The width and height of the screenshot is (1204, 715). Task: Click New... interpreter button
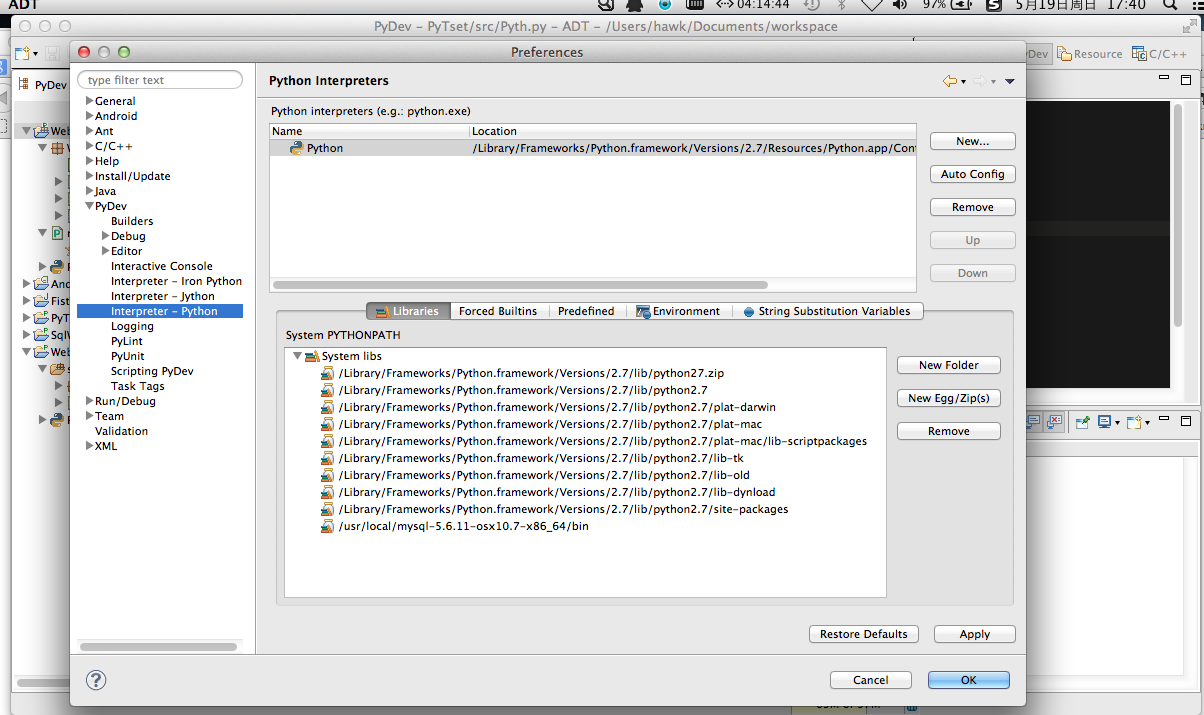972,142
